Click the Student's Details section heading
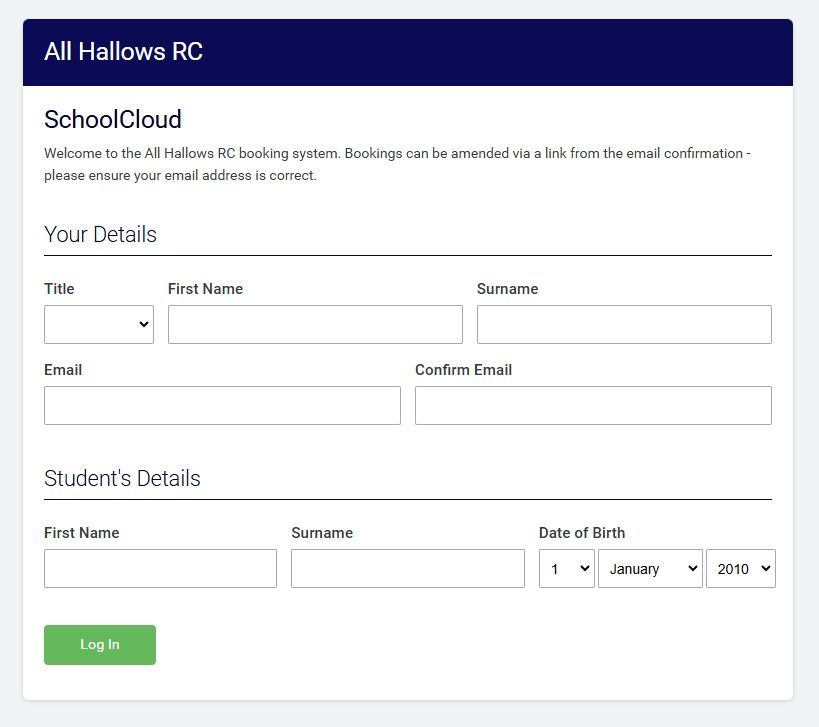Image resolution: width=819 pixels, height=727 pixels. pyautogui.click(x=122, y=478)
